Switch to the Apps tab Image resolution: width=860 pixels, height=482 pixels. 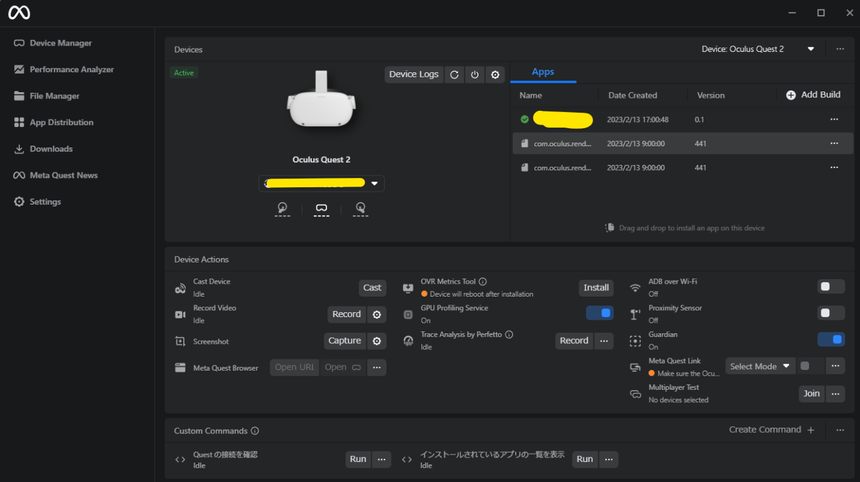click(543, 72)
